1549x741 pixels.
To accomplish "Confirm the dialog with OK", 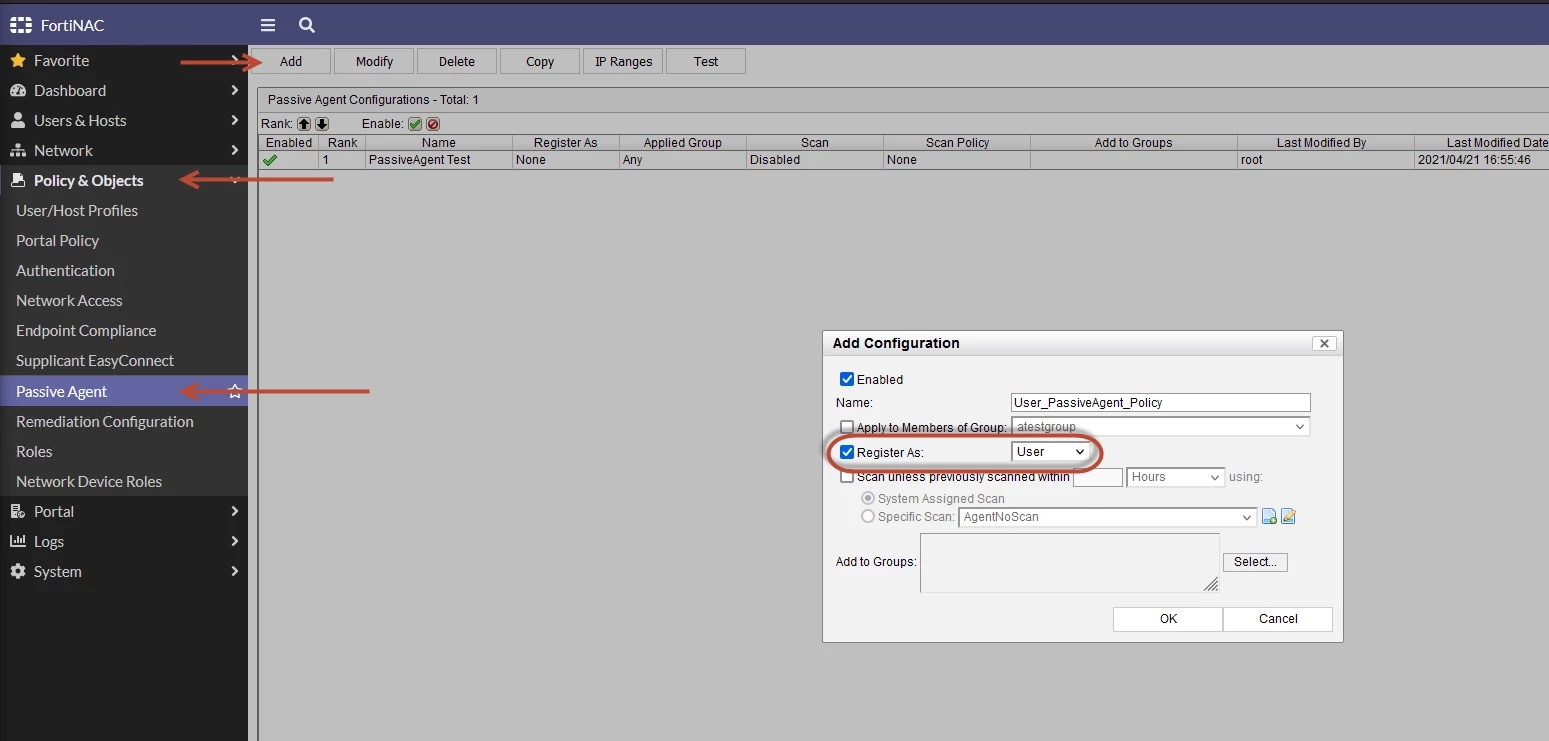I will pyautogui.click(x=1168, y=619).
